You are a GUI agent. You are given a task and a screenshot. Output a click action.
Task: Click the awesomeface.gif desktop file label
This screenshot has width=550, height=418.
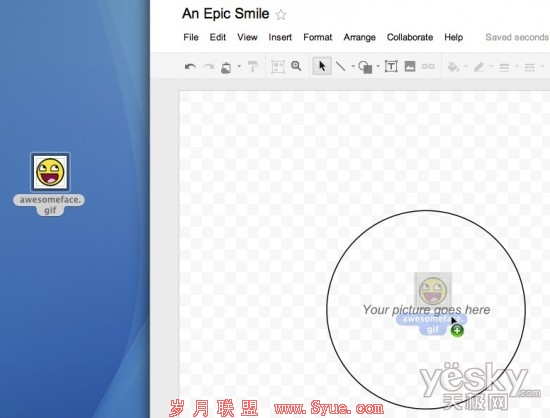tap(49, 205)
